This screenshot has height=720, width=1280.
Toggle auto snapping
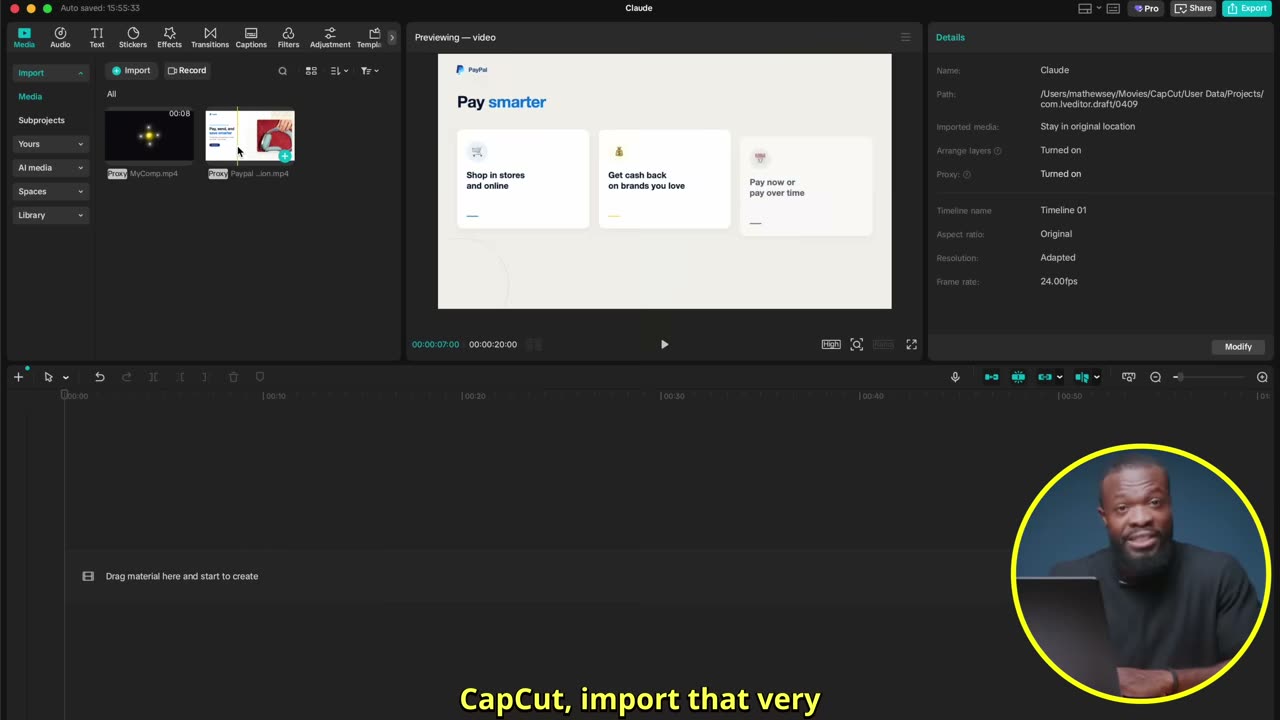pos(1018,377)
